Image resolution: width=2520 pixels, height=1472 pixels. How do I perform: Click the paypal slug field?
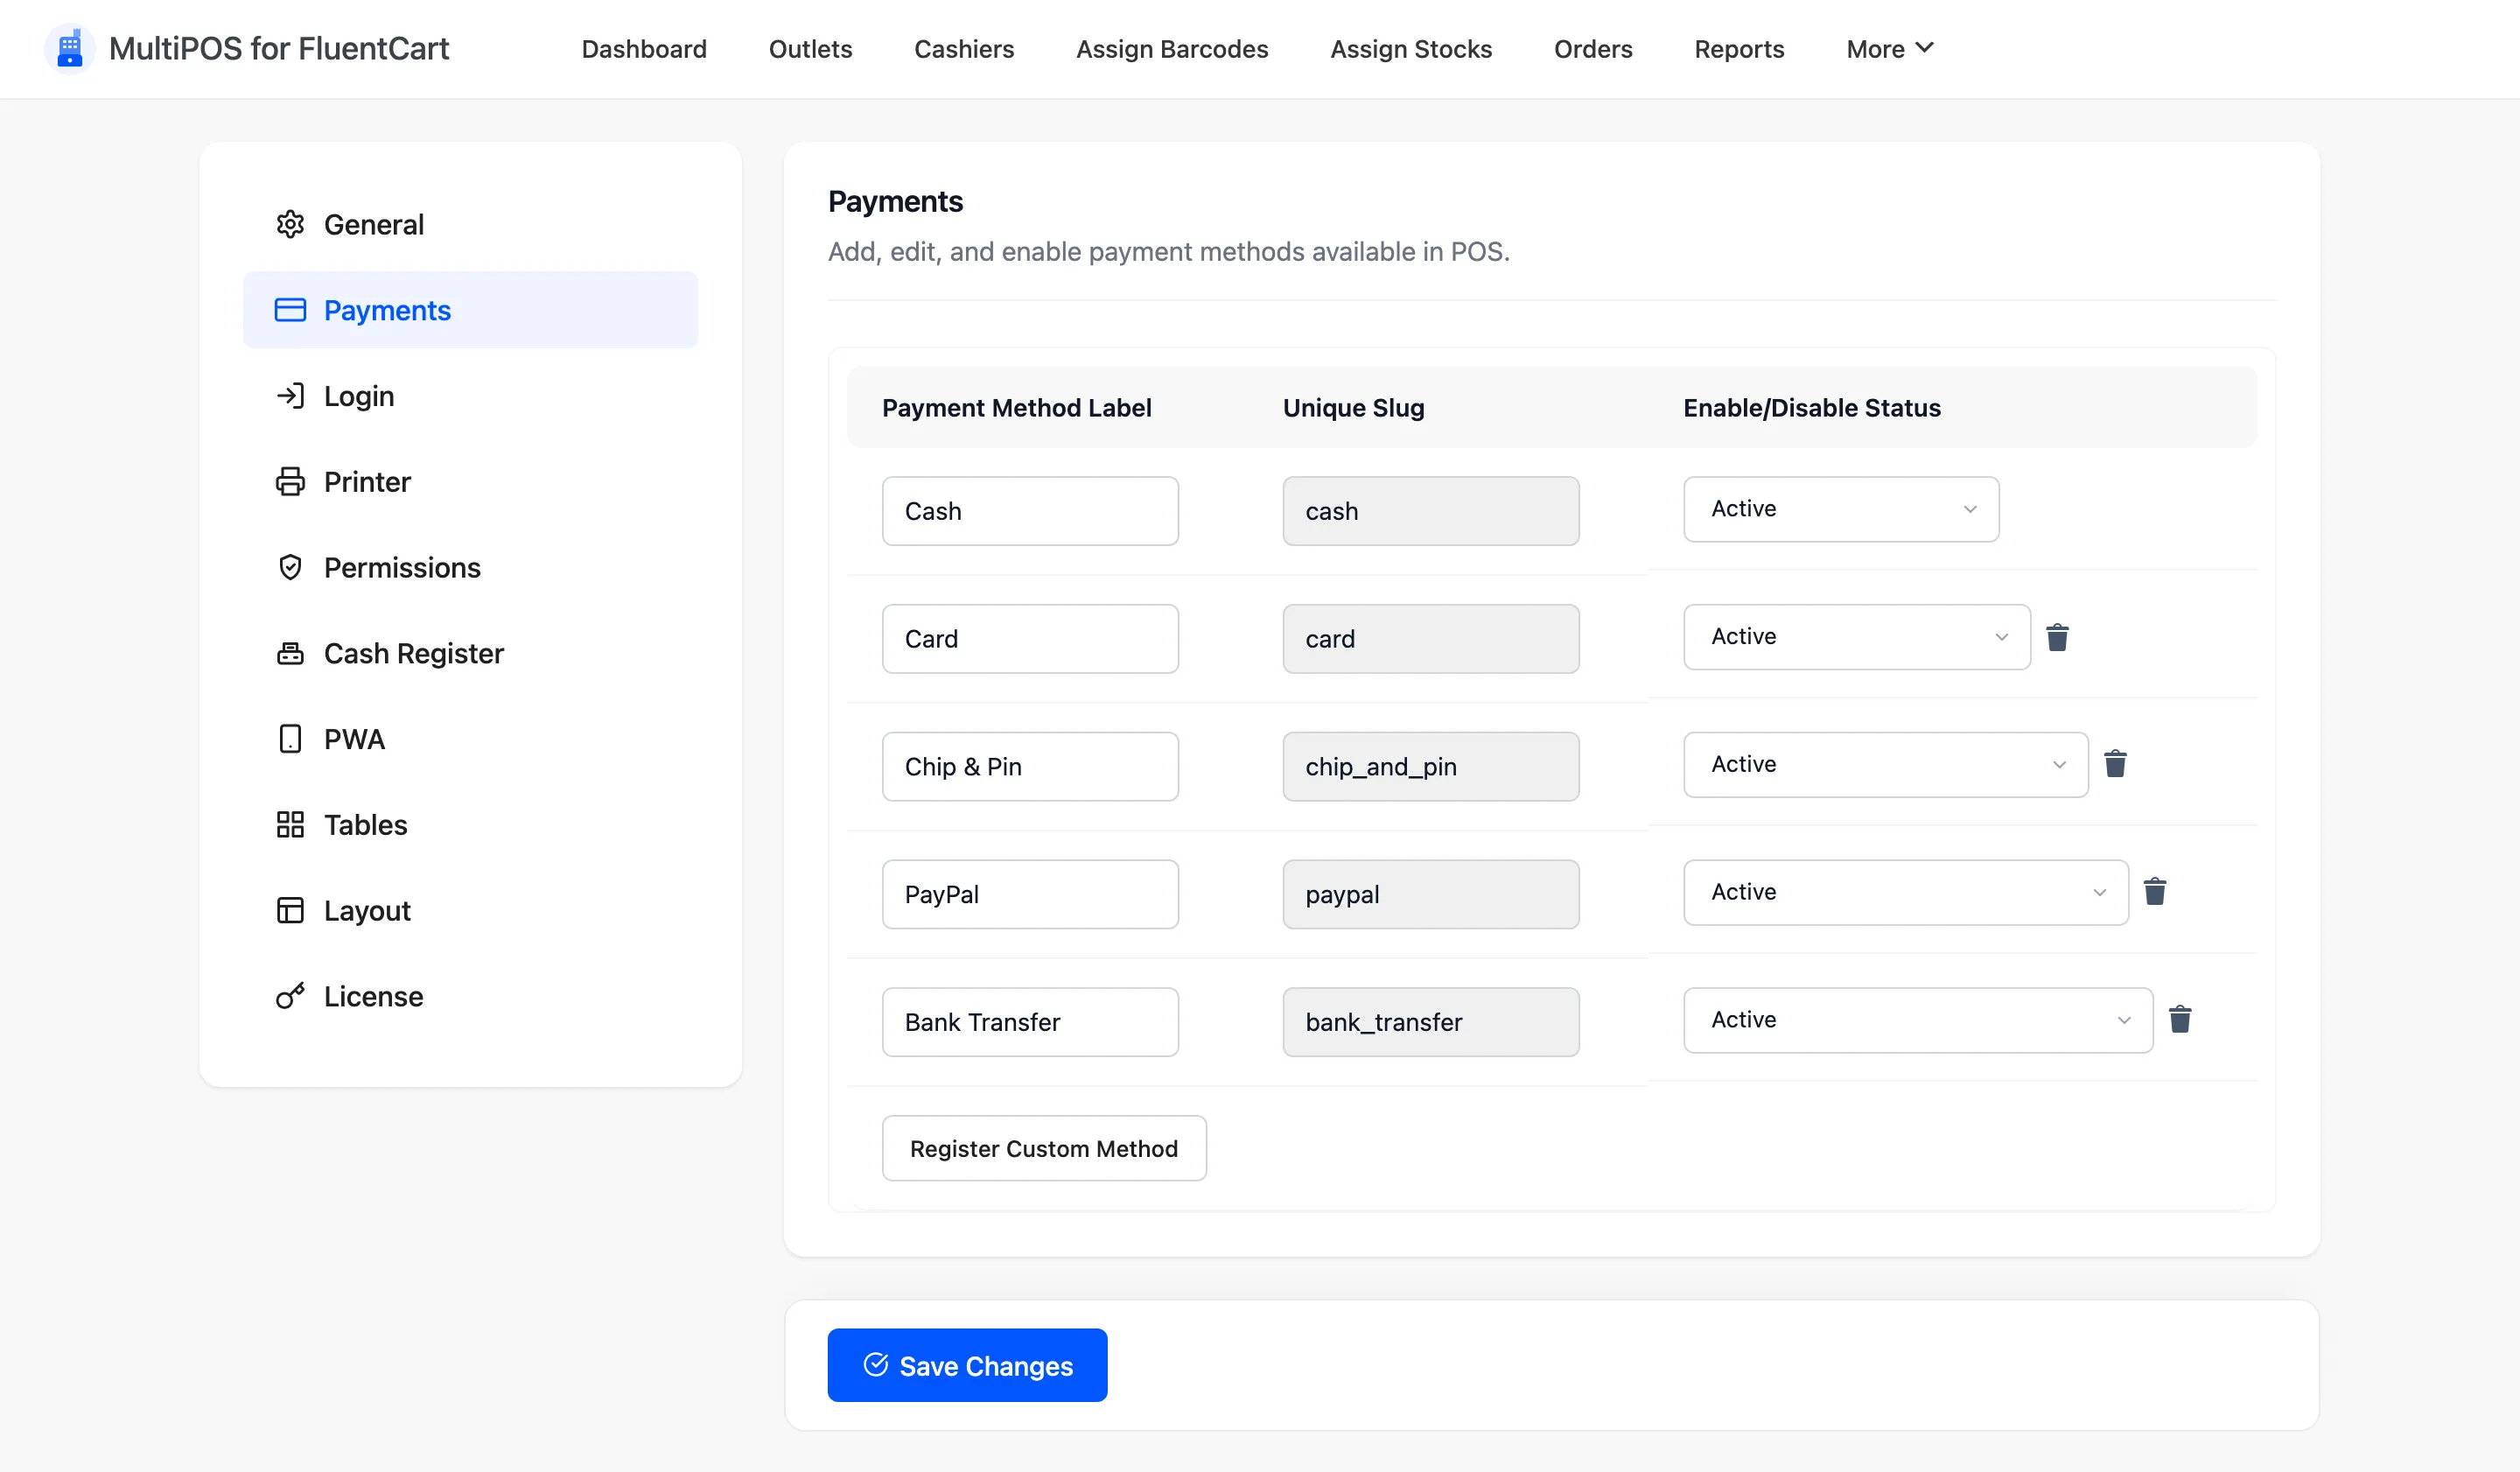1431,895
